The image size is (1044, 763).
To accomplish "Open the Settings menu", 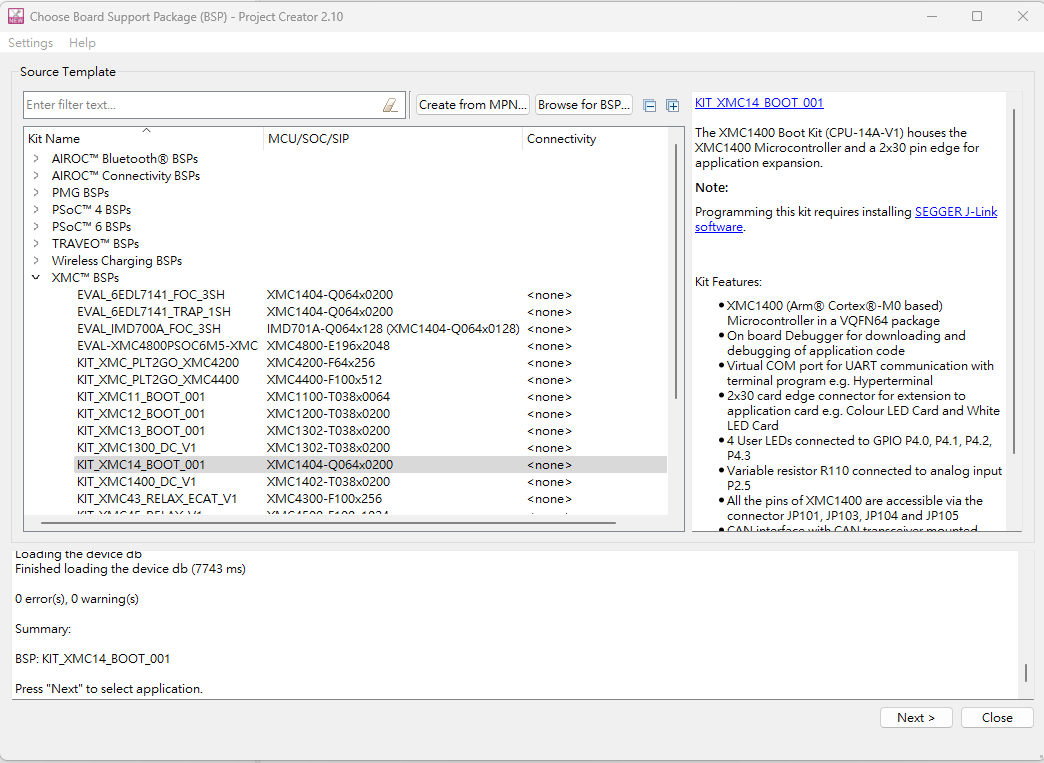I will tap(30, 43).
